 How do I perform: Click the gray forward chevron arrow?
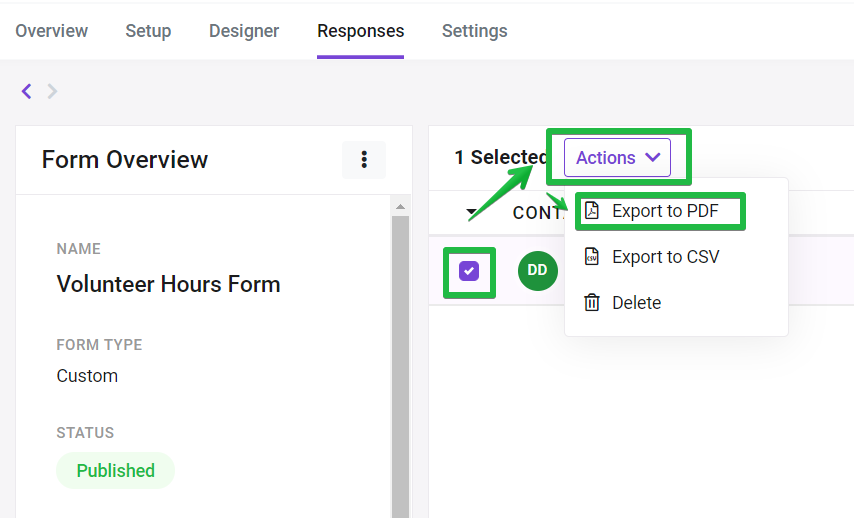point(52,91)
